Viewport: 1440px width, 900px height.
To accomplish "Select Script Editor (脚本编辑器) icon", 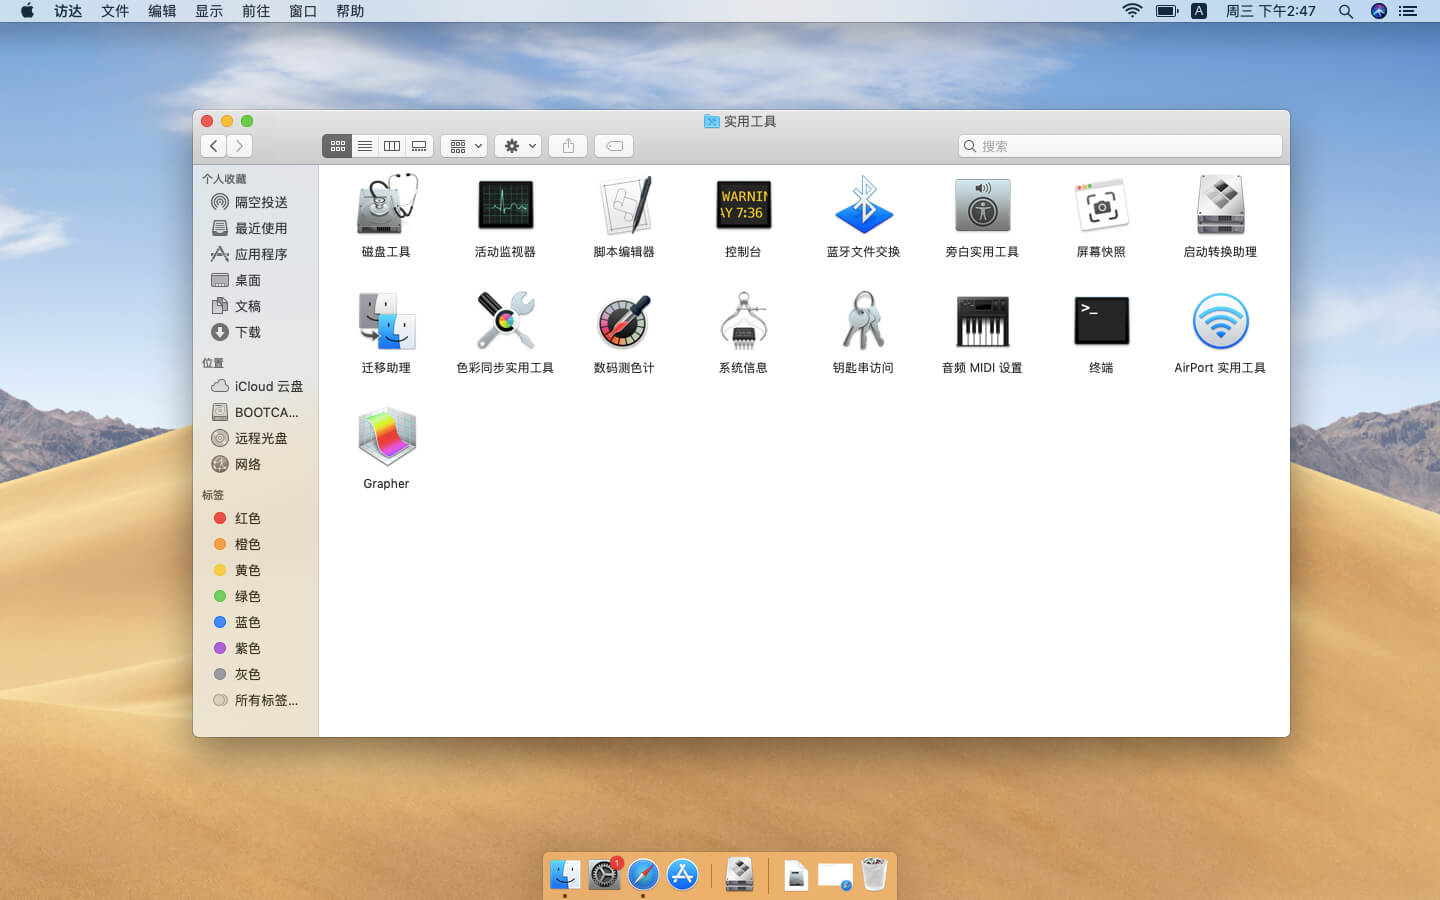I will tap(624, 205).
